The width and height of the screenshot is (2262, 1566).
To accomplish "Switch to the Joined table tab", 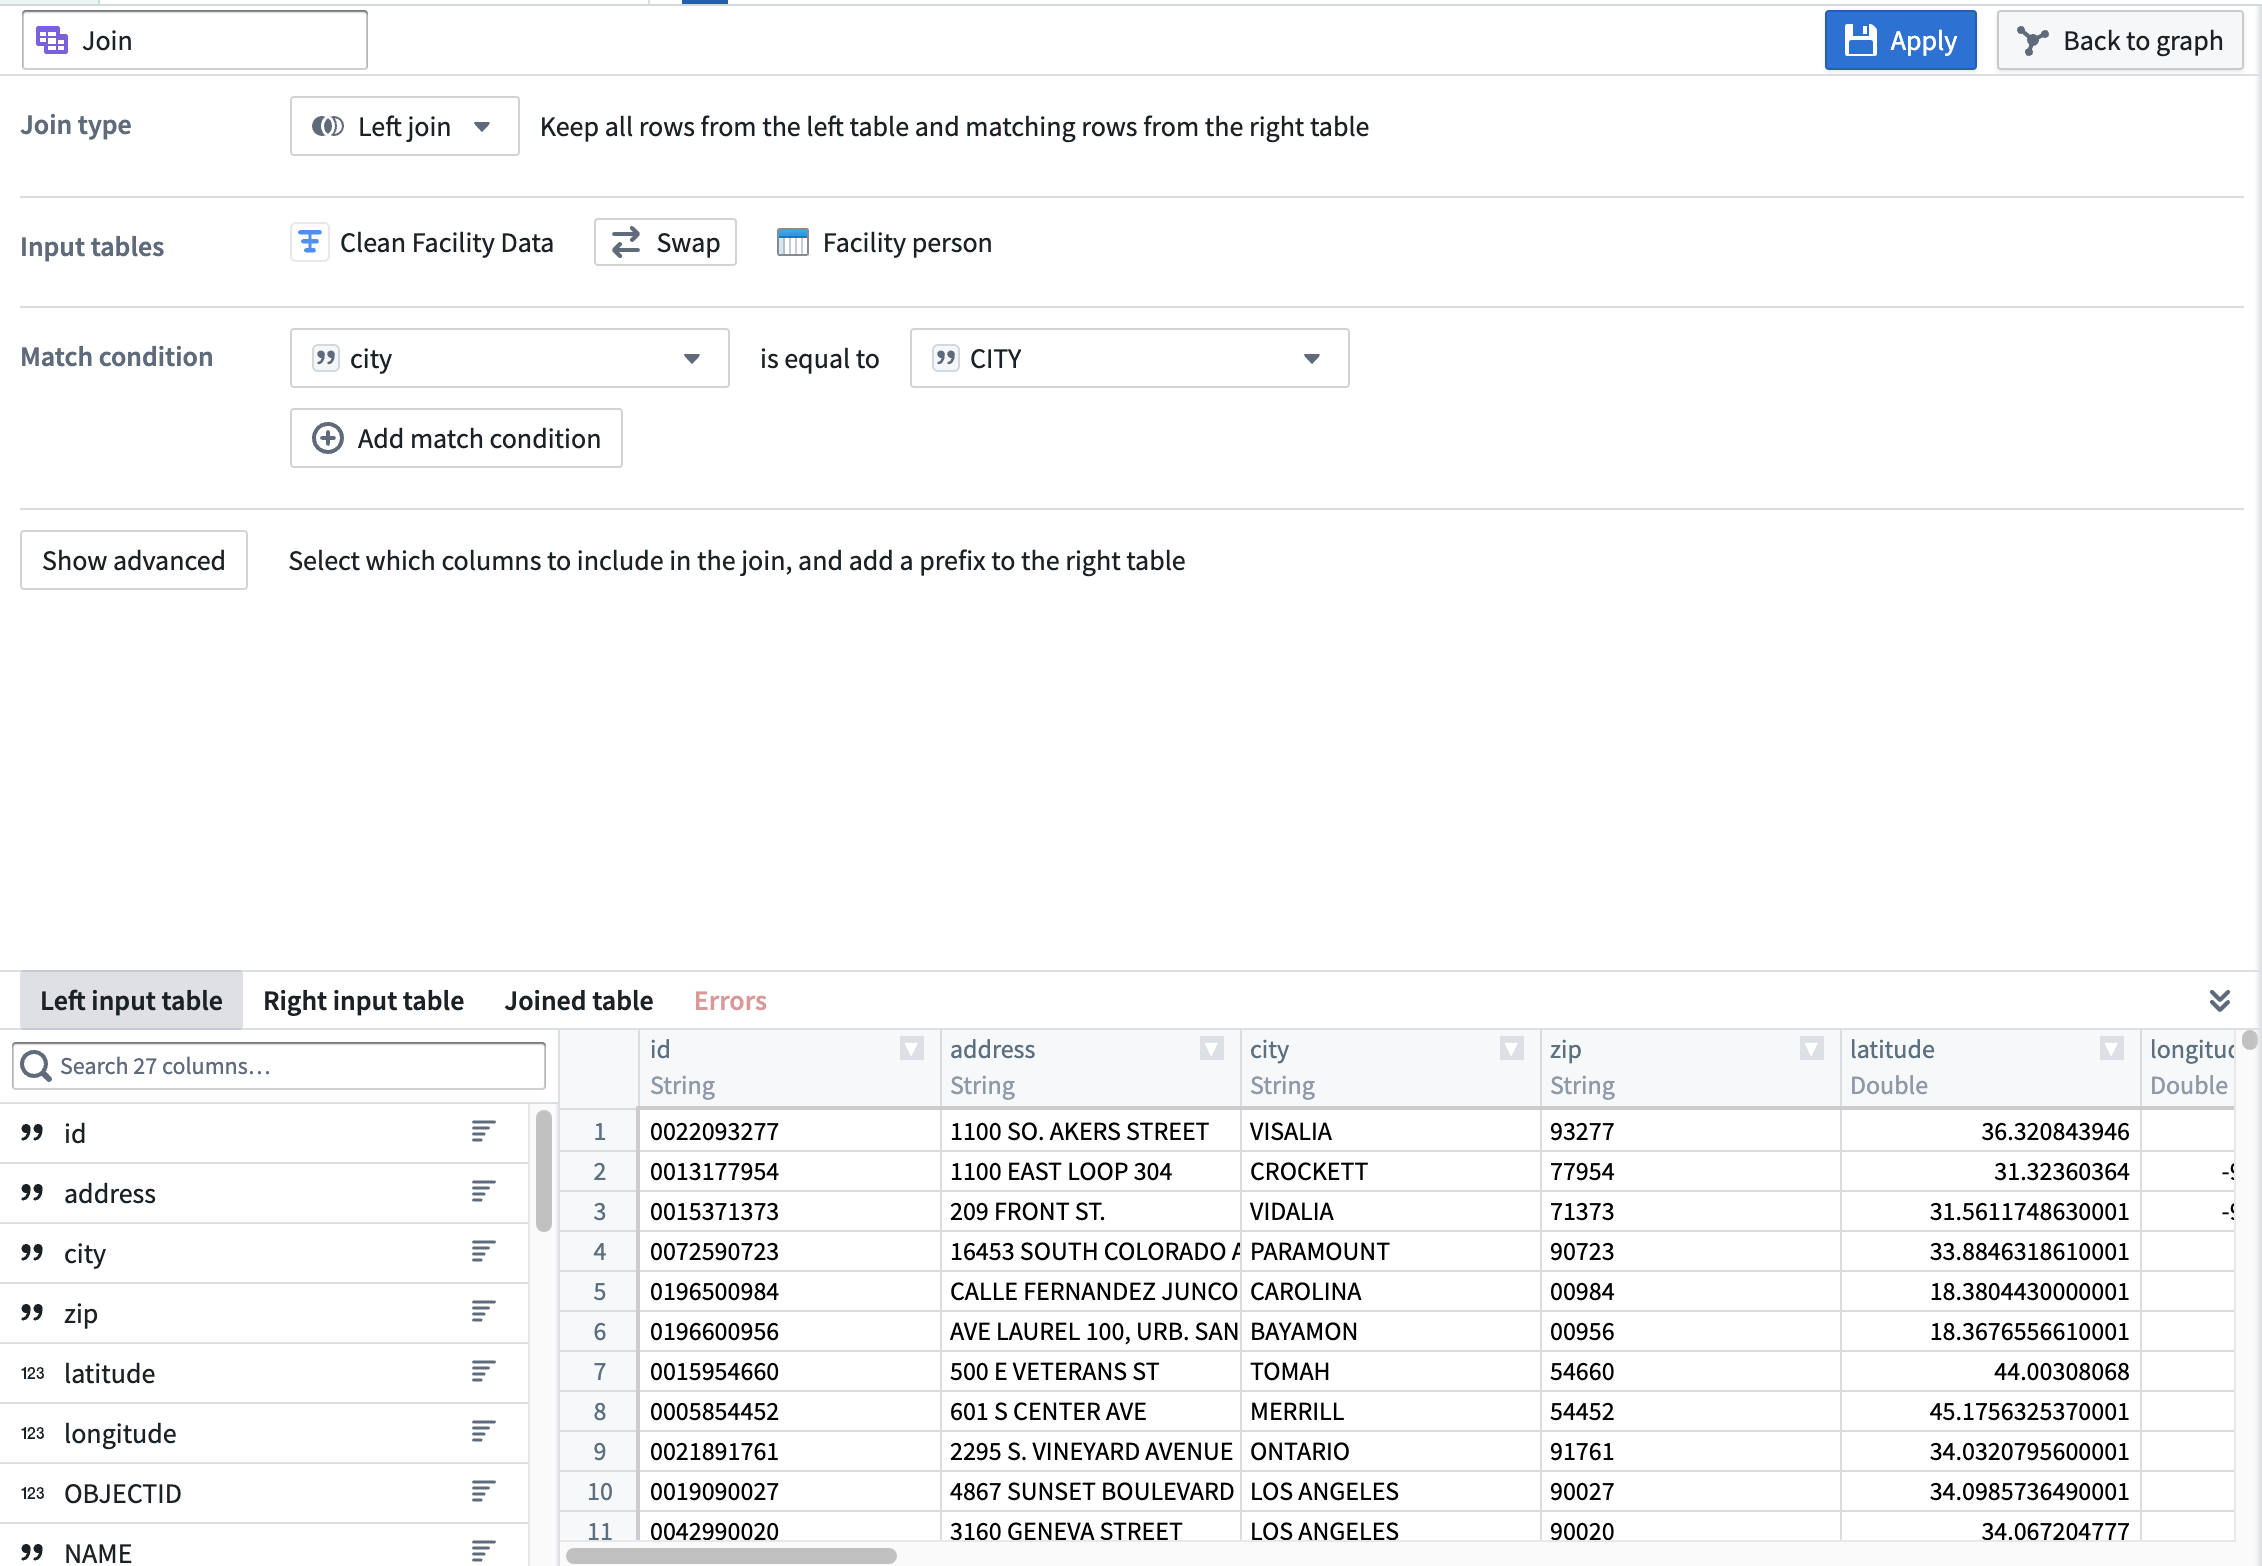I will pyautogui.click(x=578, y=1000).
